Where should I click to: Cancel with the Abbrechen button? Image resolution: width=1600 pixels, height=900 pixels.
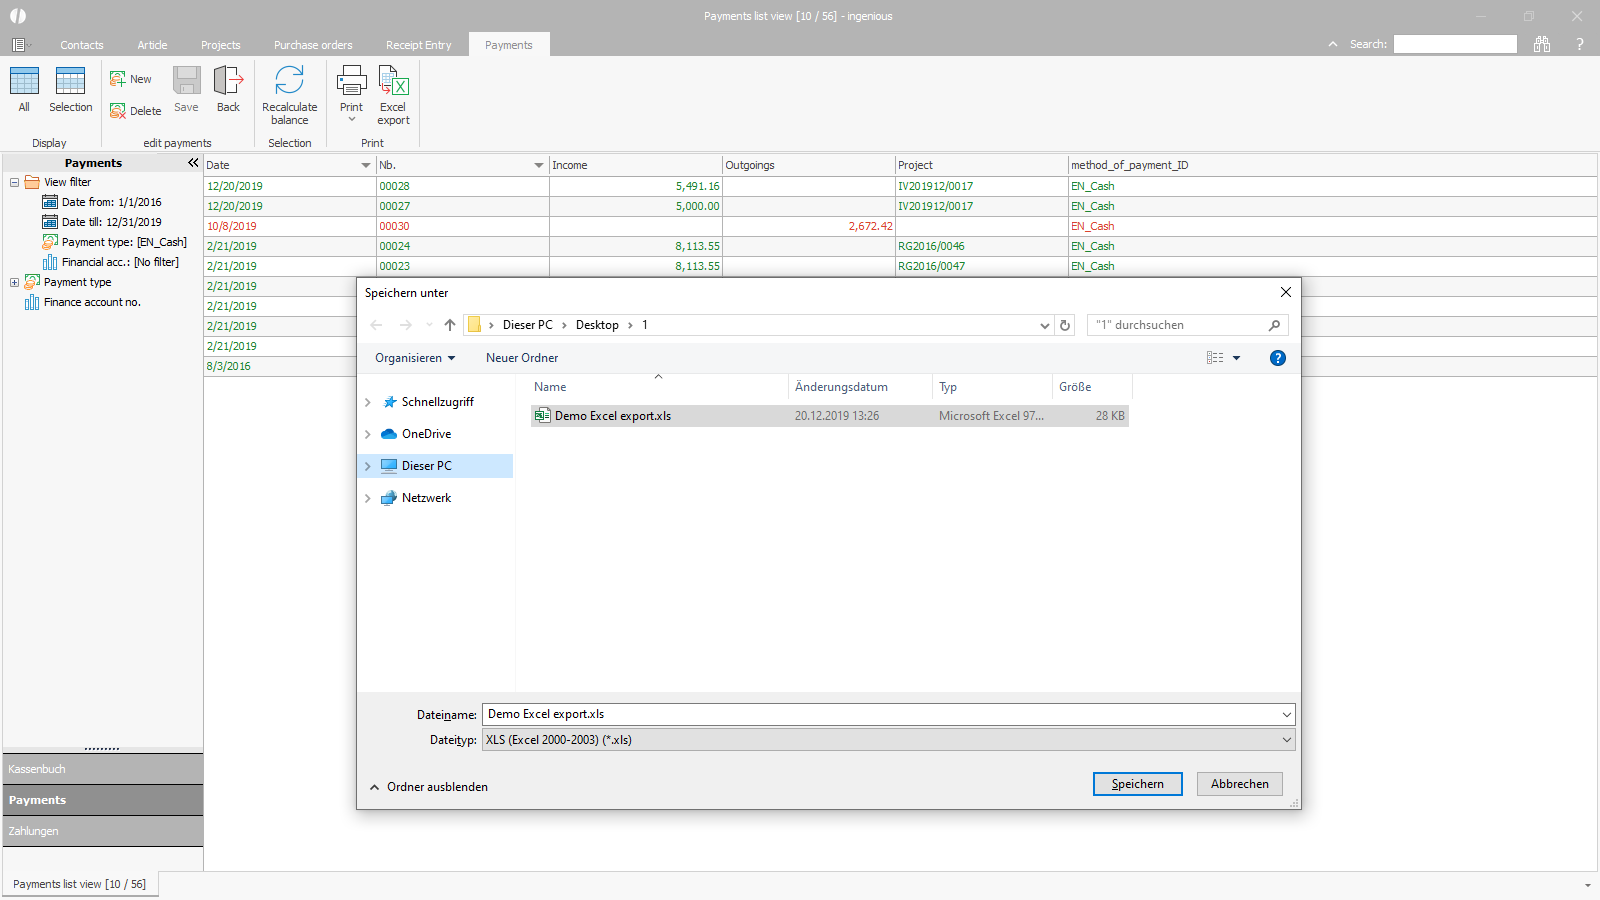tap(1239, 784)
